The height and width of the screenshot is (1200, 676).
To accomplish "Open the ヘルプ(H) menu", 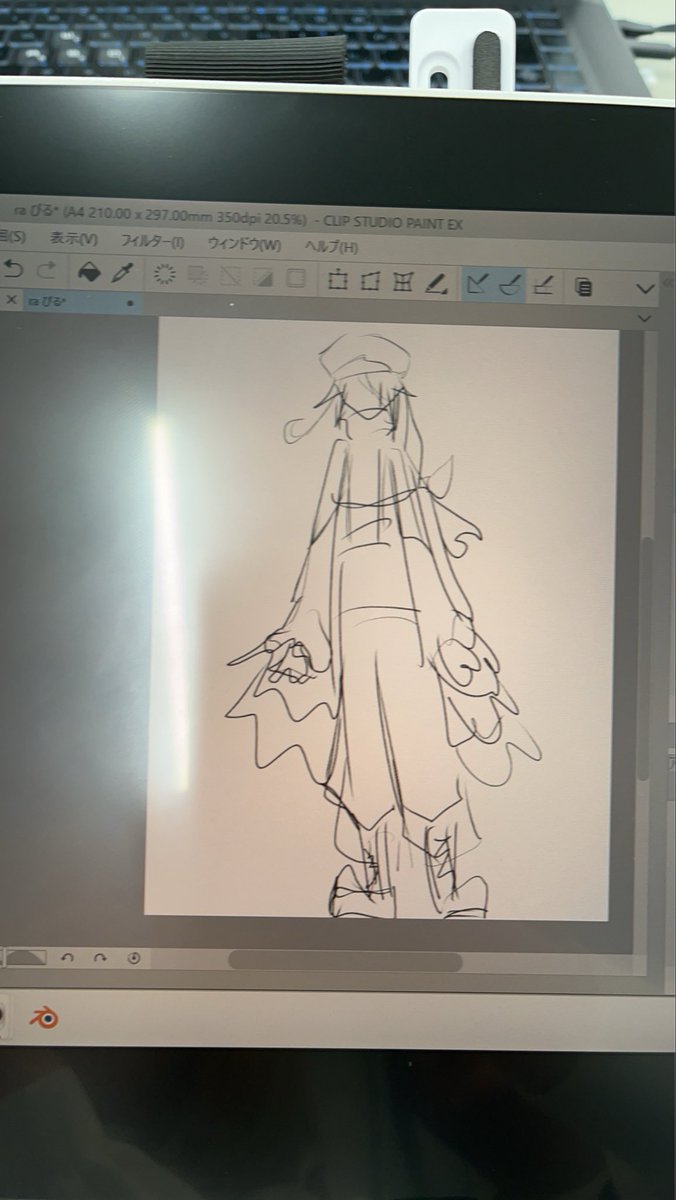I will tap(331, 247).
